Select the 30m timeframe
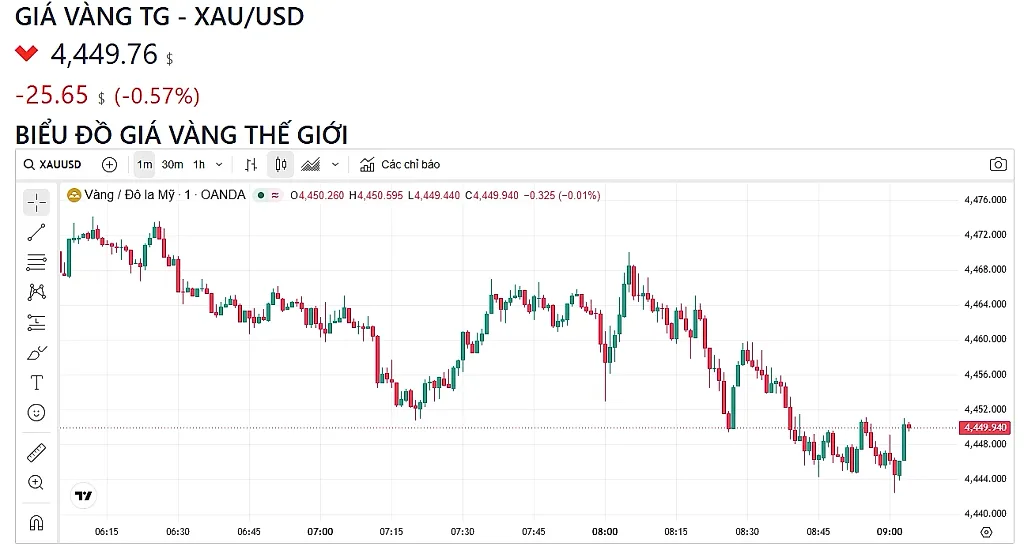 coord(172,165)
